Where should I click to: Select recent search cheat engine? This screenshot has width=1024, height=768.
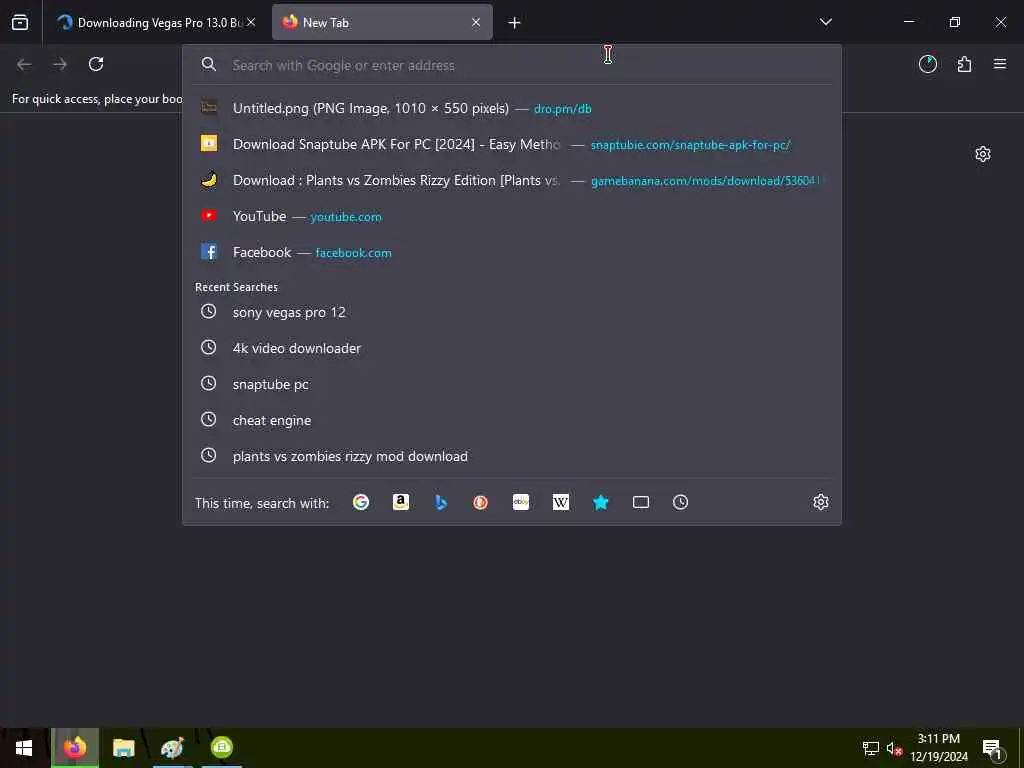tap(512, 420)
